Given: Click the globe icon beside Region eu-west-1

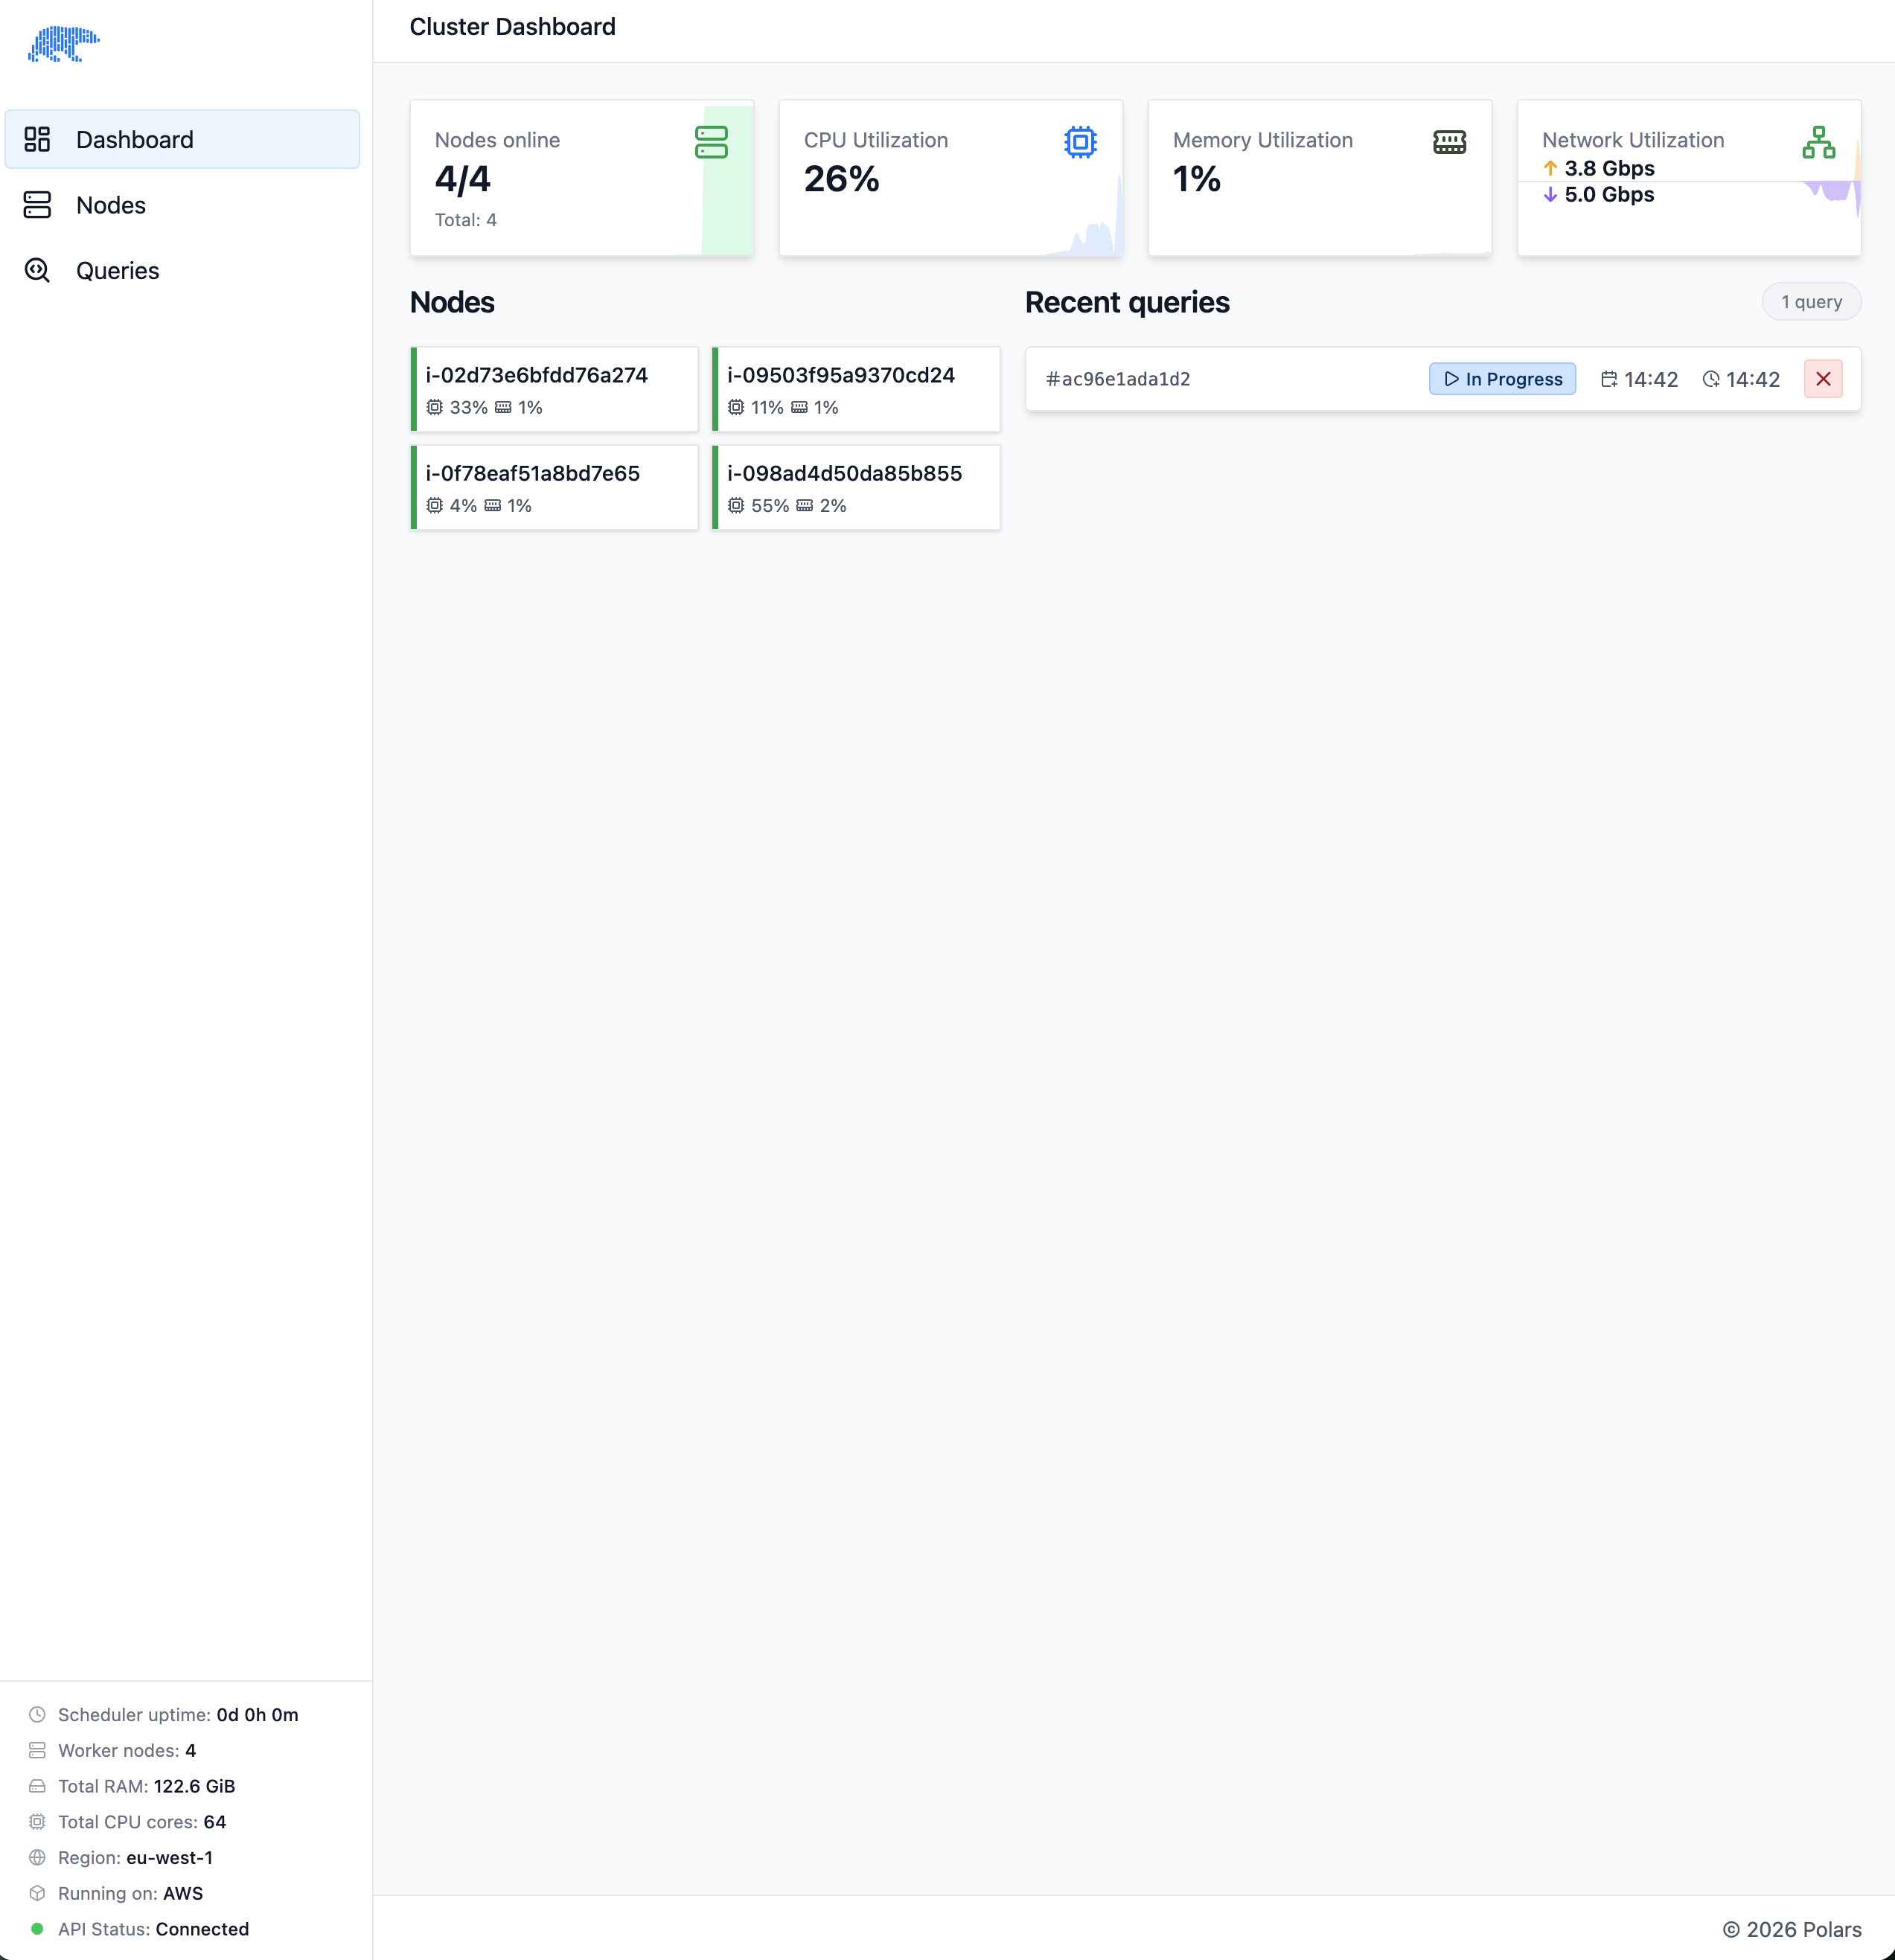Looking at the screenshot, I should tap(38, 1857).
